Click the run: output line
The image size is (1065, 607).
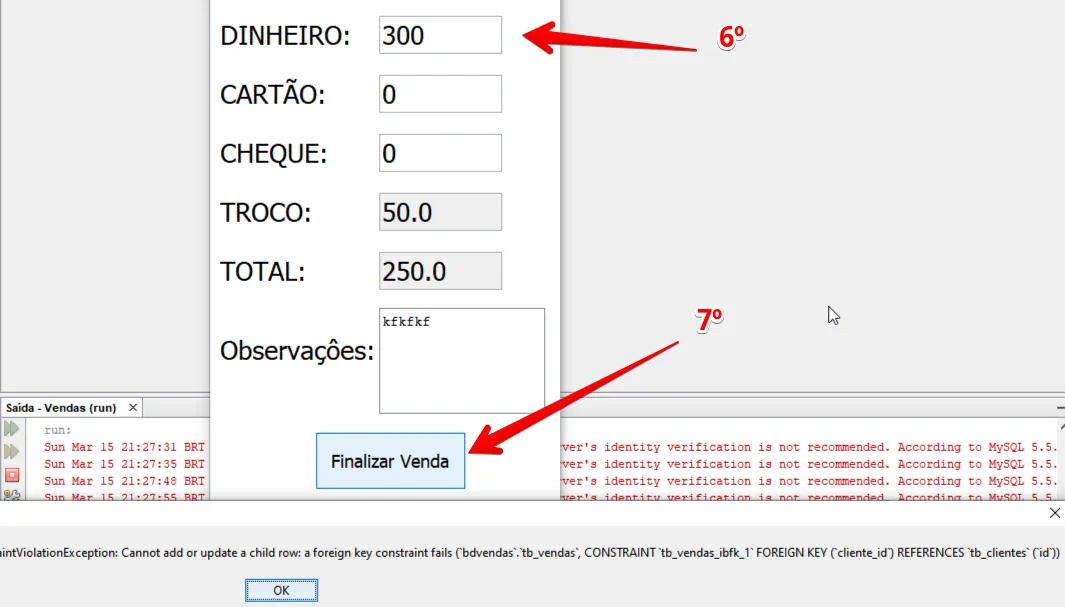coord(58,430)
